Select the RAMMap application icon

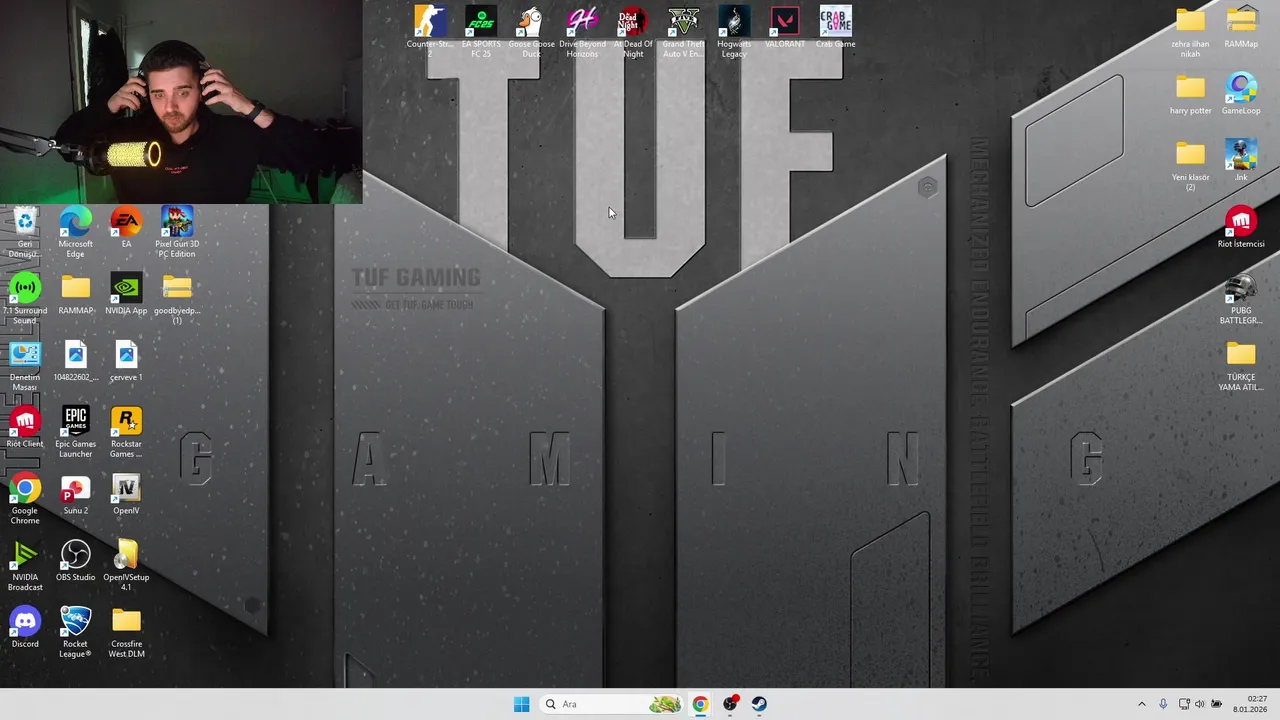pos(1241,21)
